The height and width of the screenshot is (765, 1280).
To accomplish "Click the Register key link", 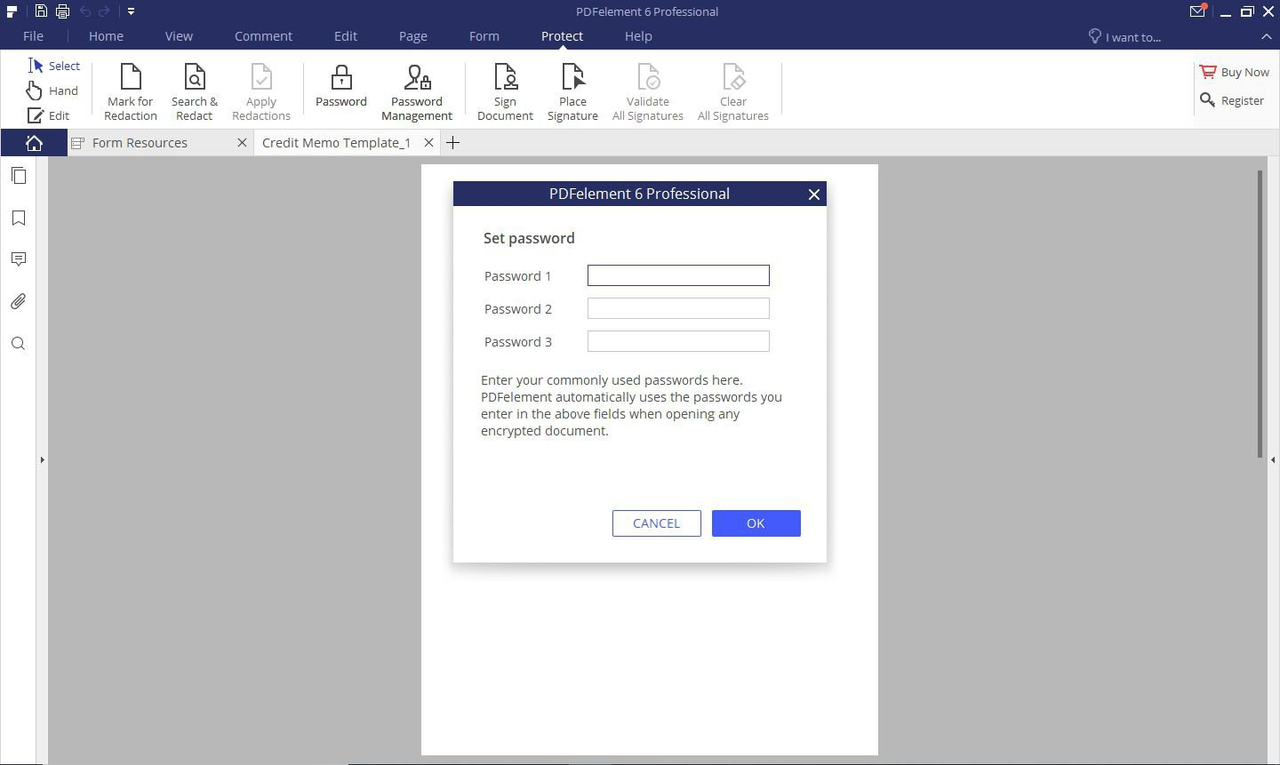I will click(x=1232, y=100).
